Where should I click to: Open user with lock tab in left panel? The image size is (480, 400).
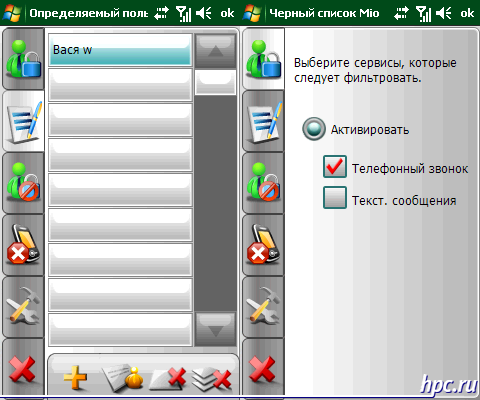tap(23, 59)
